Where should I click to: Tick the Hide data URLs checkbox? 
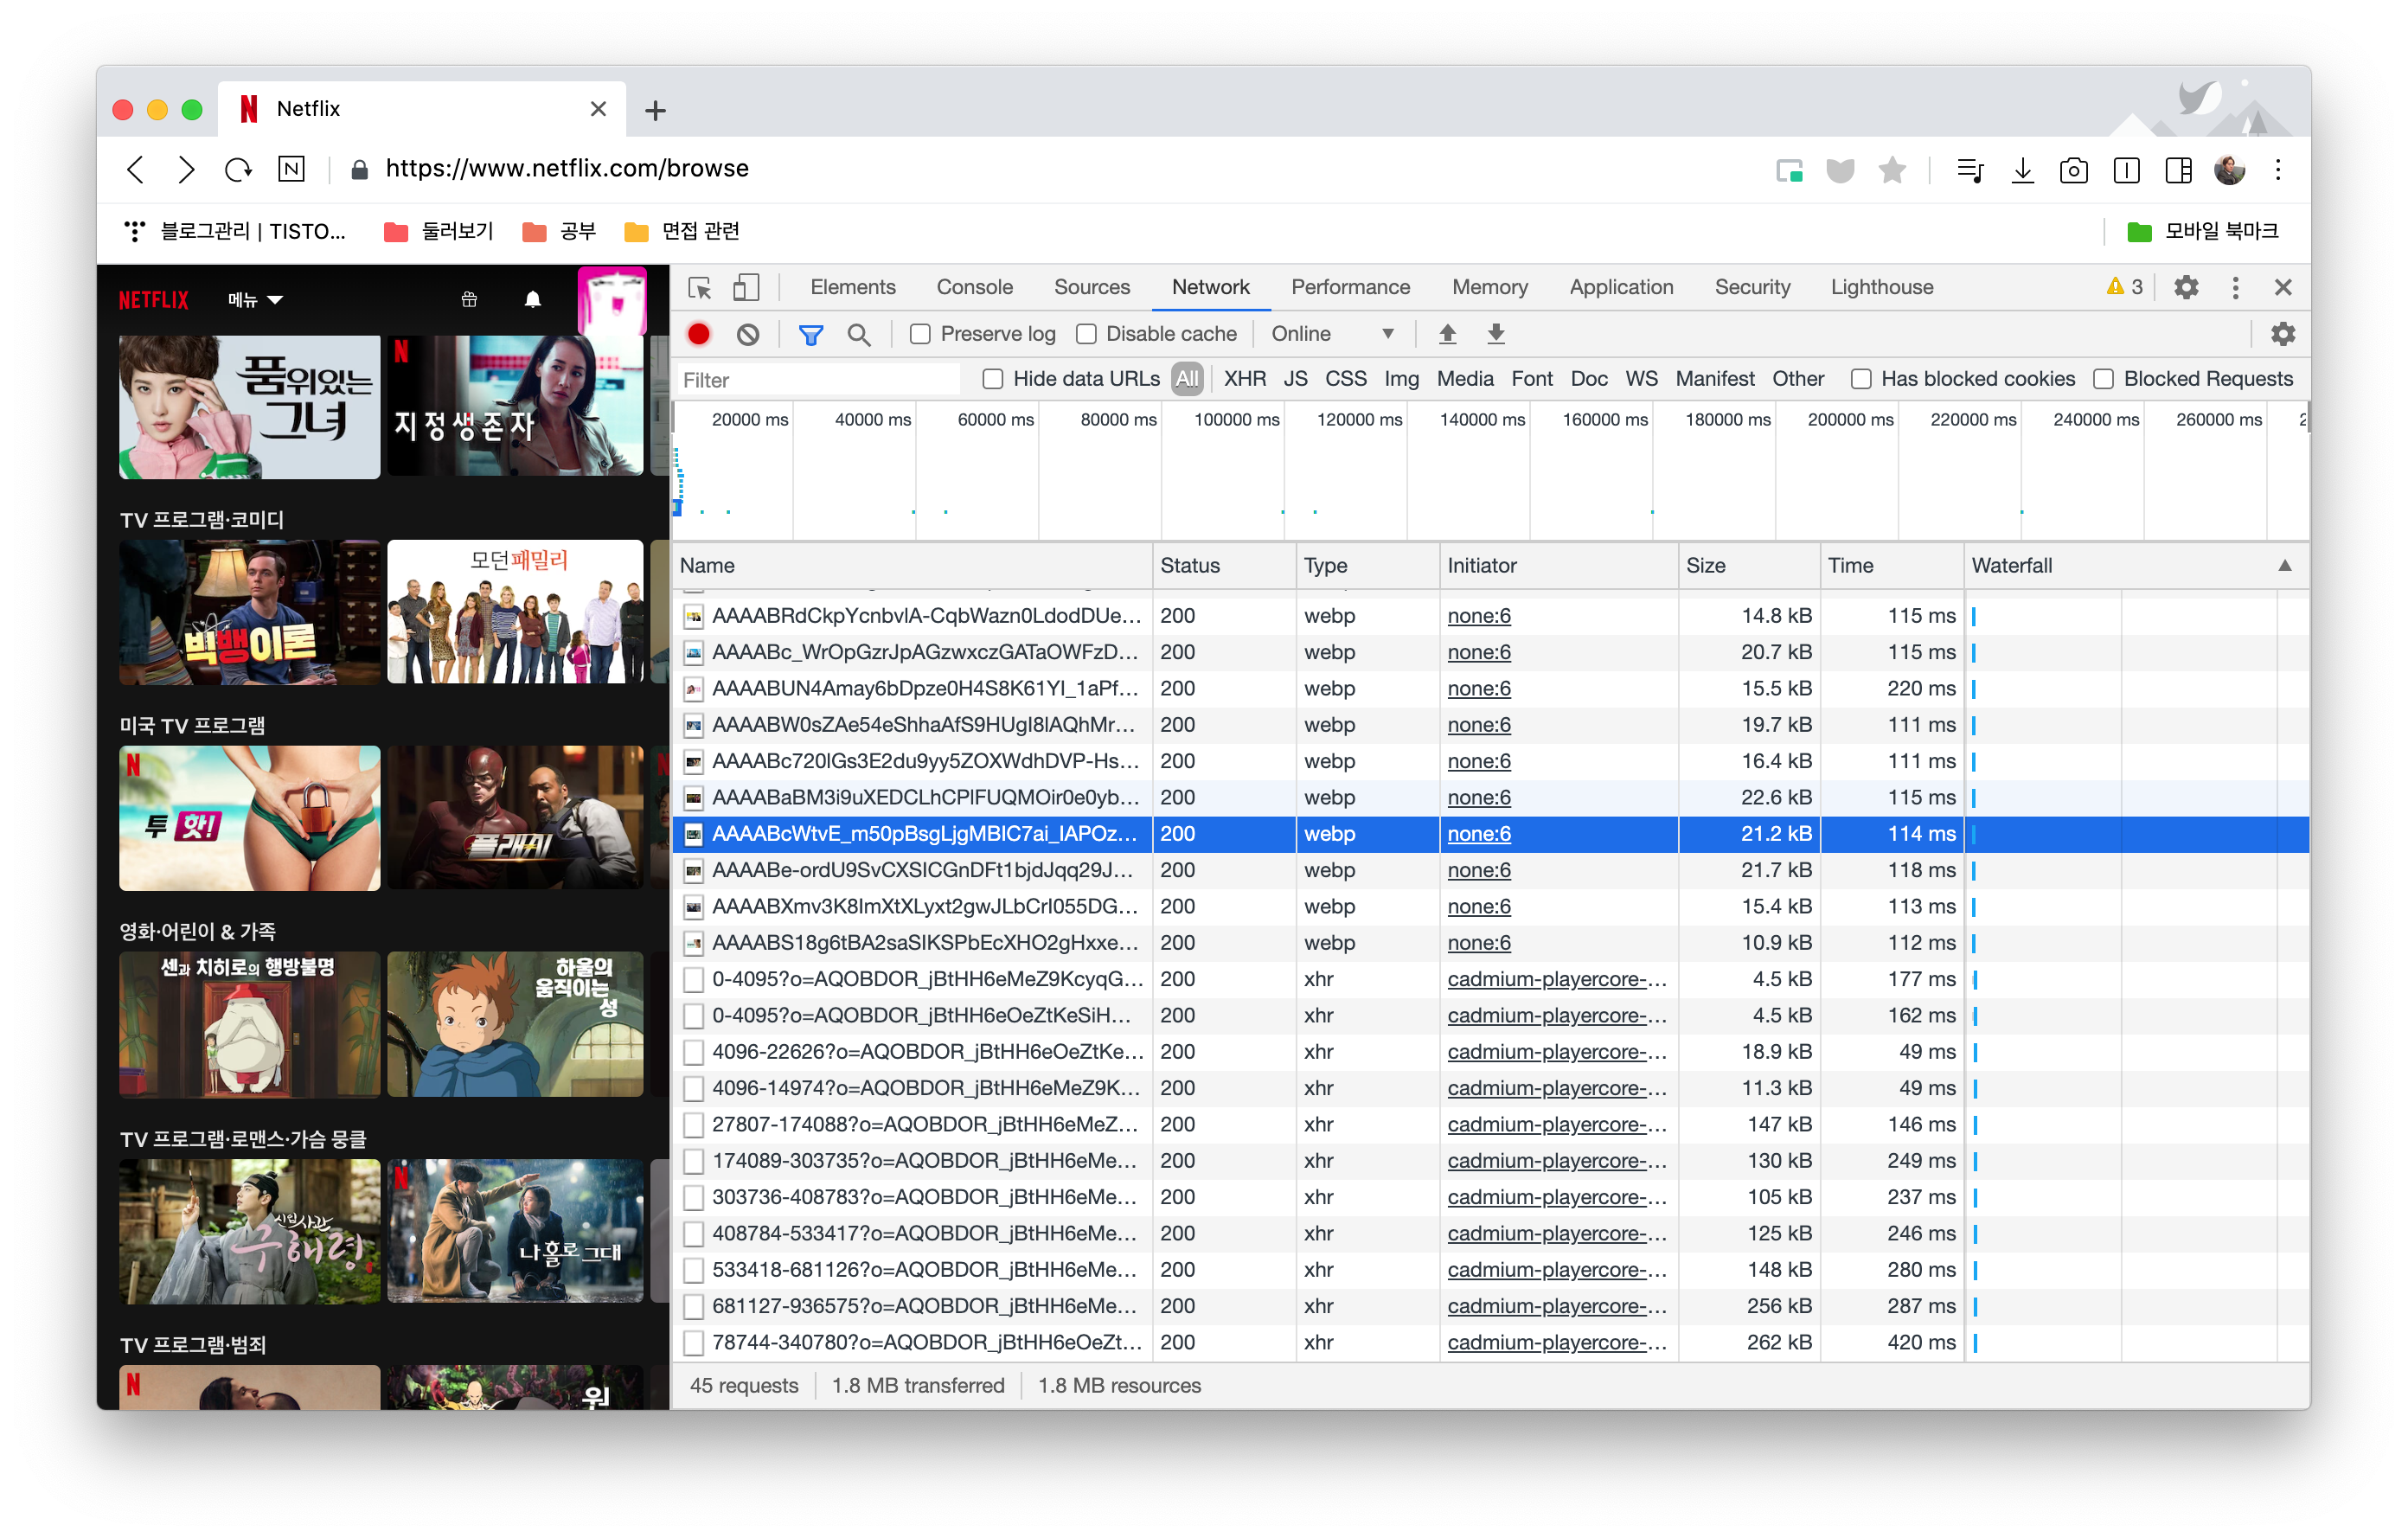pos(992,379)
